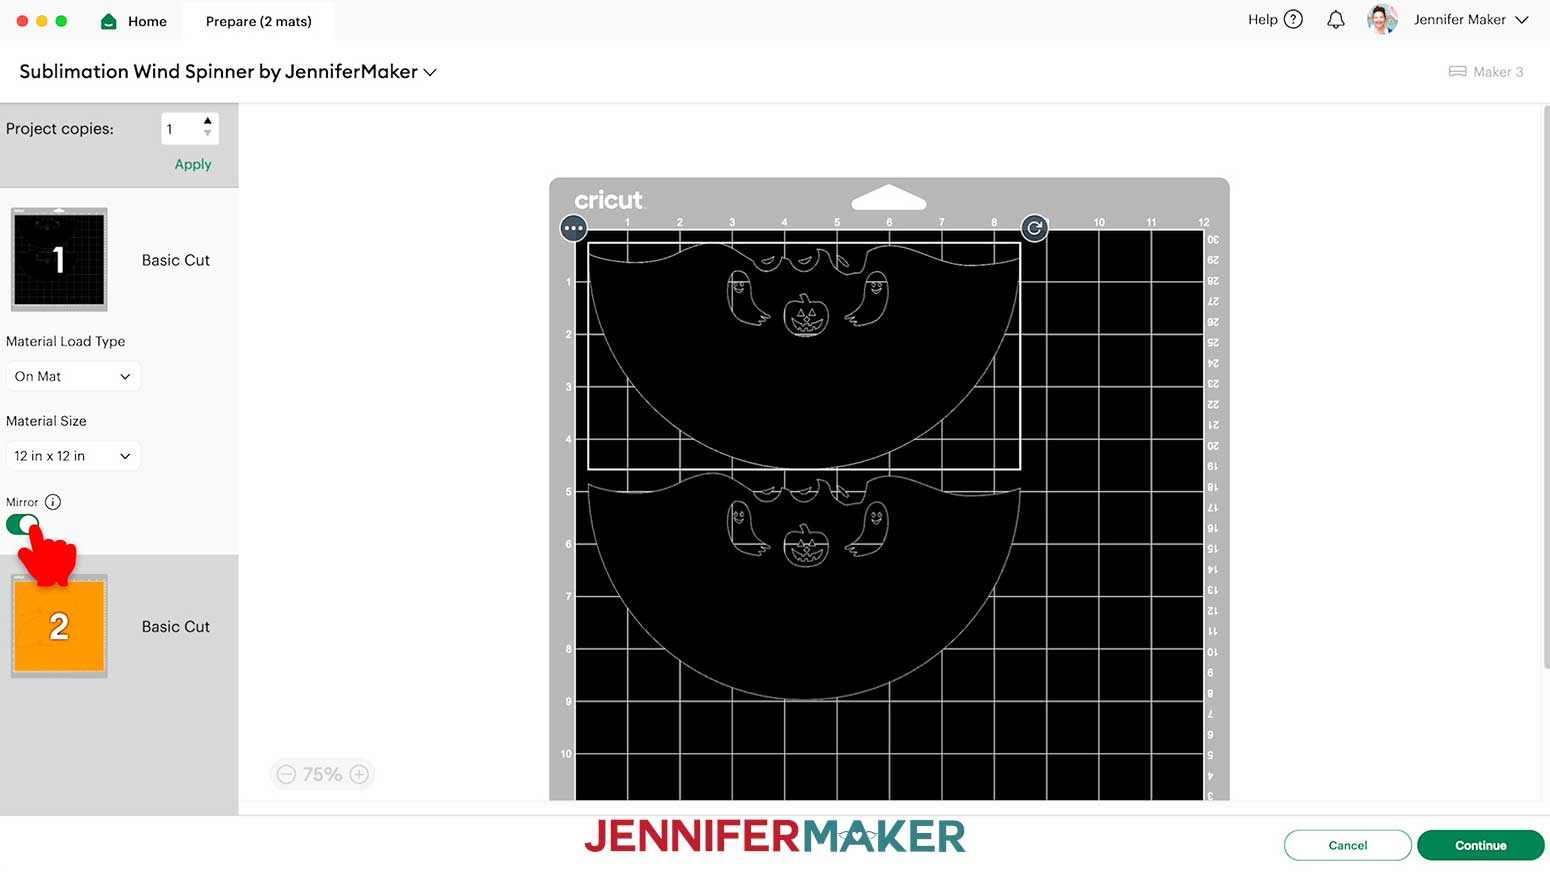The height and width of the screenshot is (872, 1550).
Task: Expand Jennifer Maker account menu chevron
Action: pos(1522,20)
